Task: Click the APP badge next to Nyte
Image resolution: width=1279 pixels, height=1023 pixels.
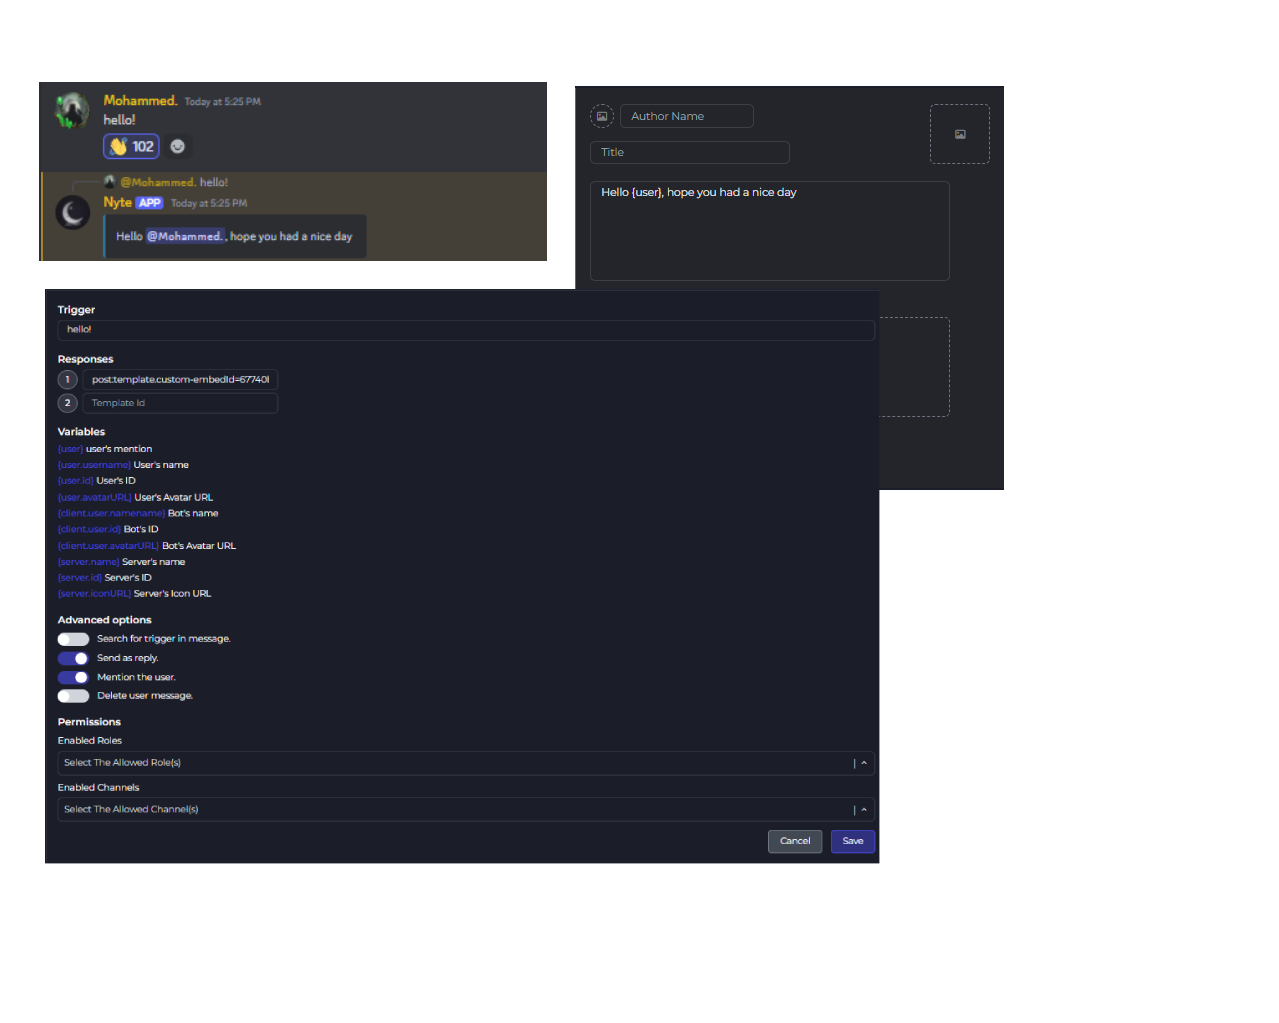Action: pos(149,203)
